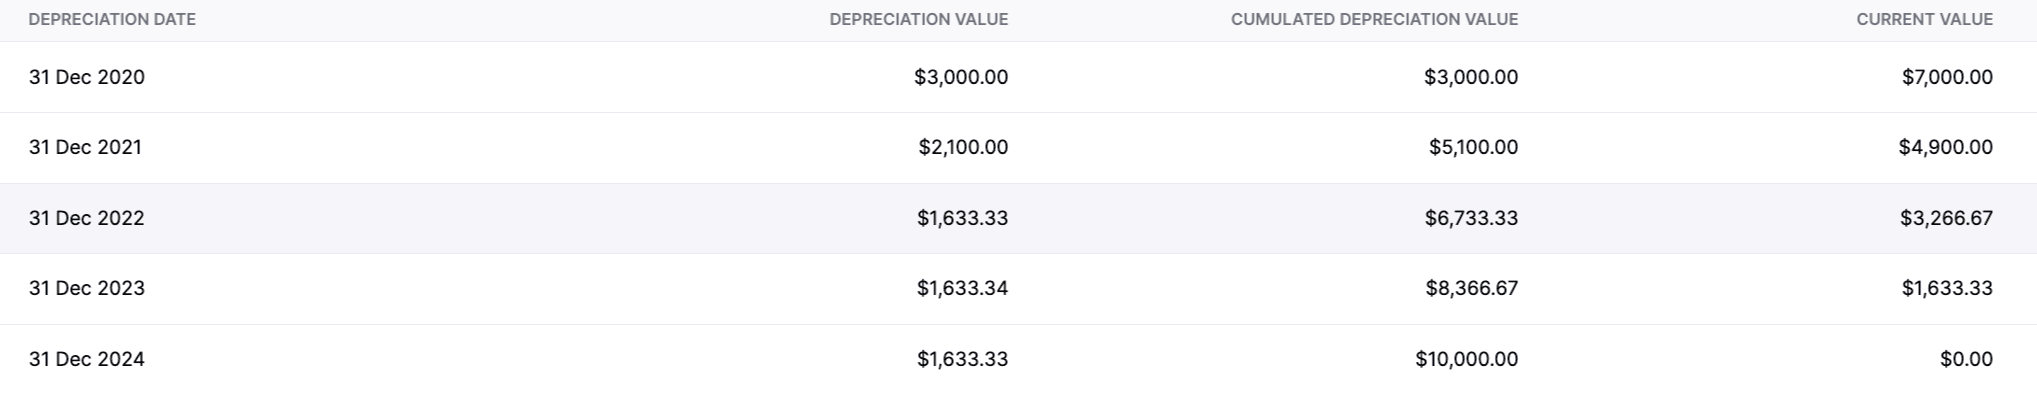Select the 31 Dec 2021 date cell
The width and height of the screenshot is (2037, 394).
(85, 147)
